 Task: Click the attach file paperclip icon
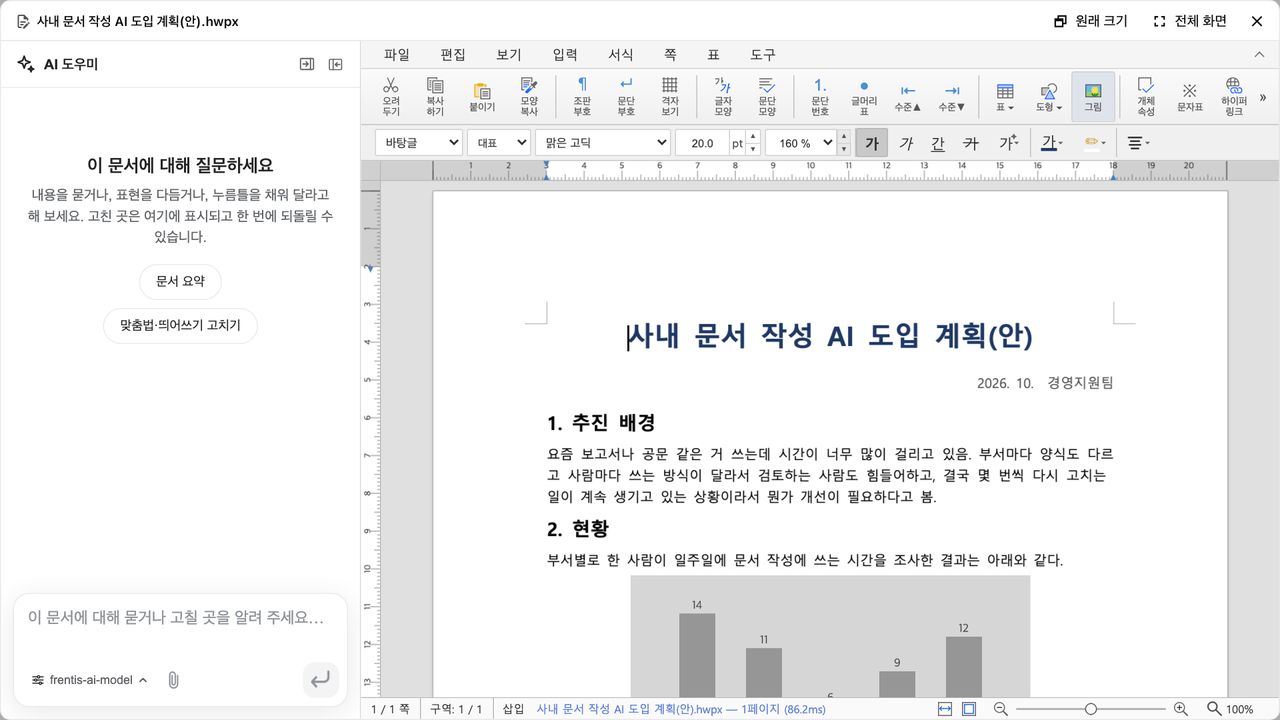(x=173, y=680)
